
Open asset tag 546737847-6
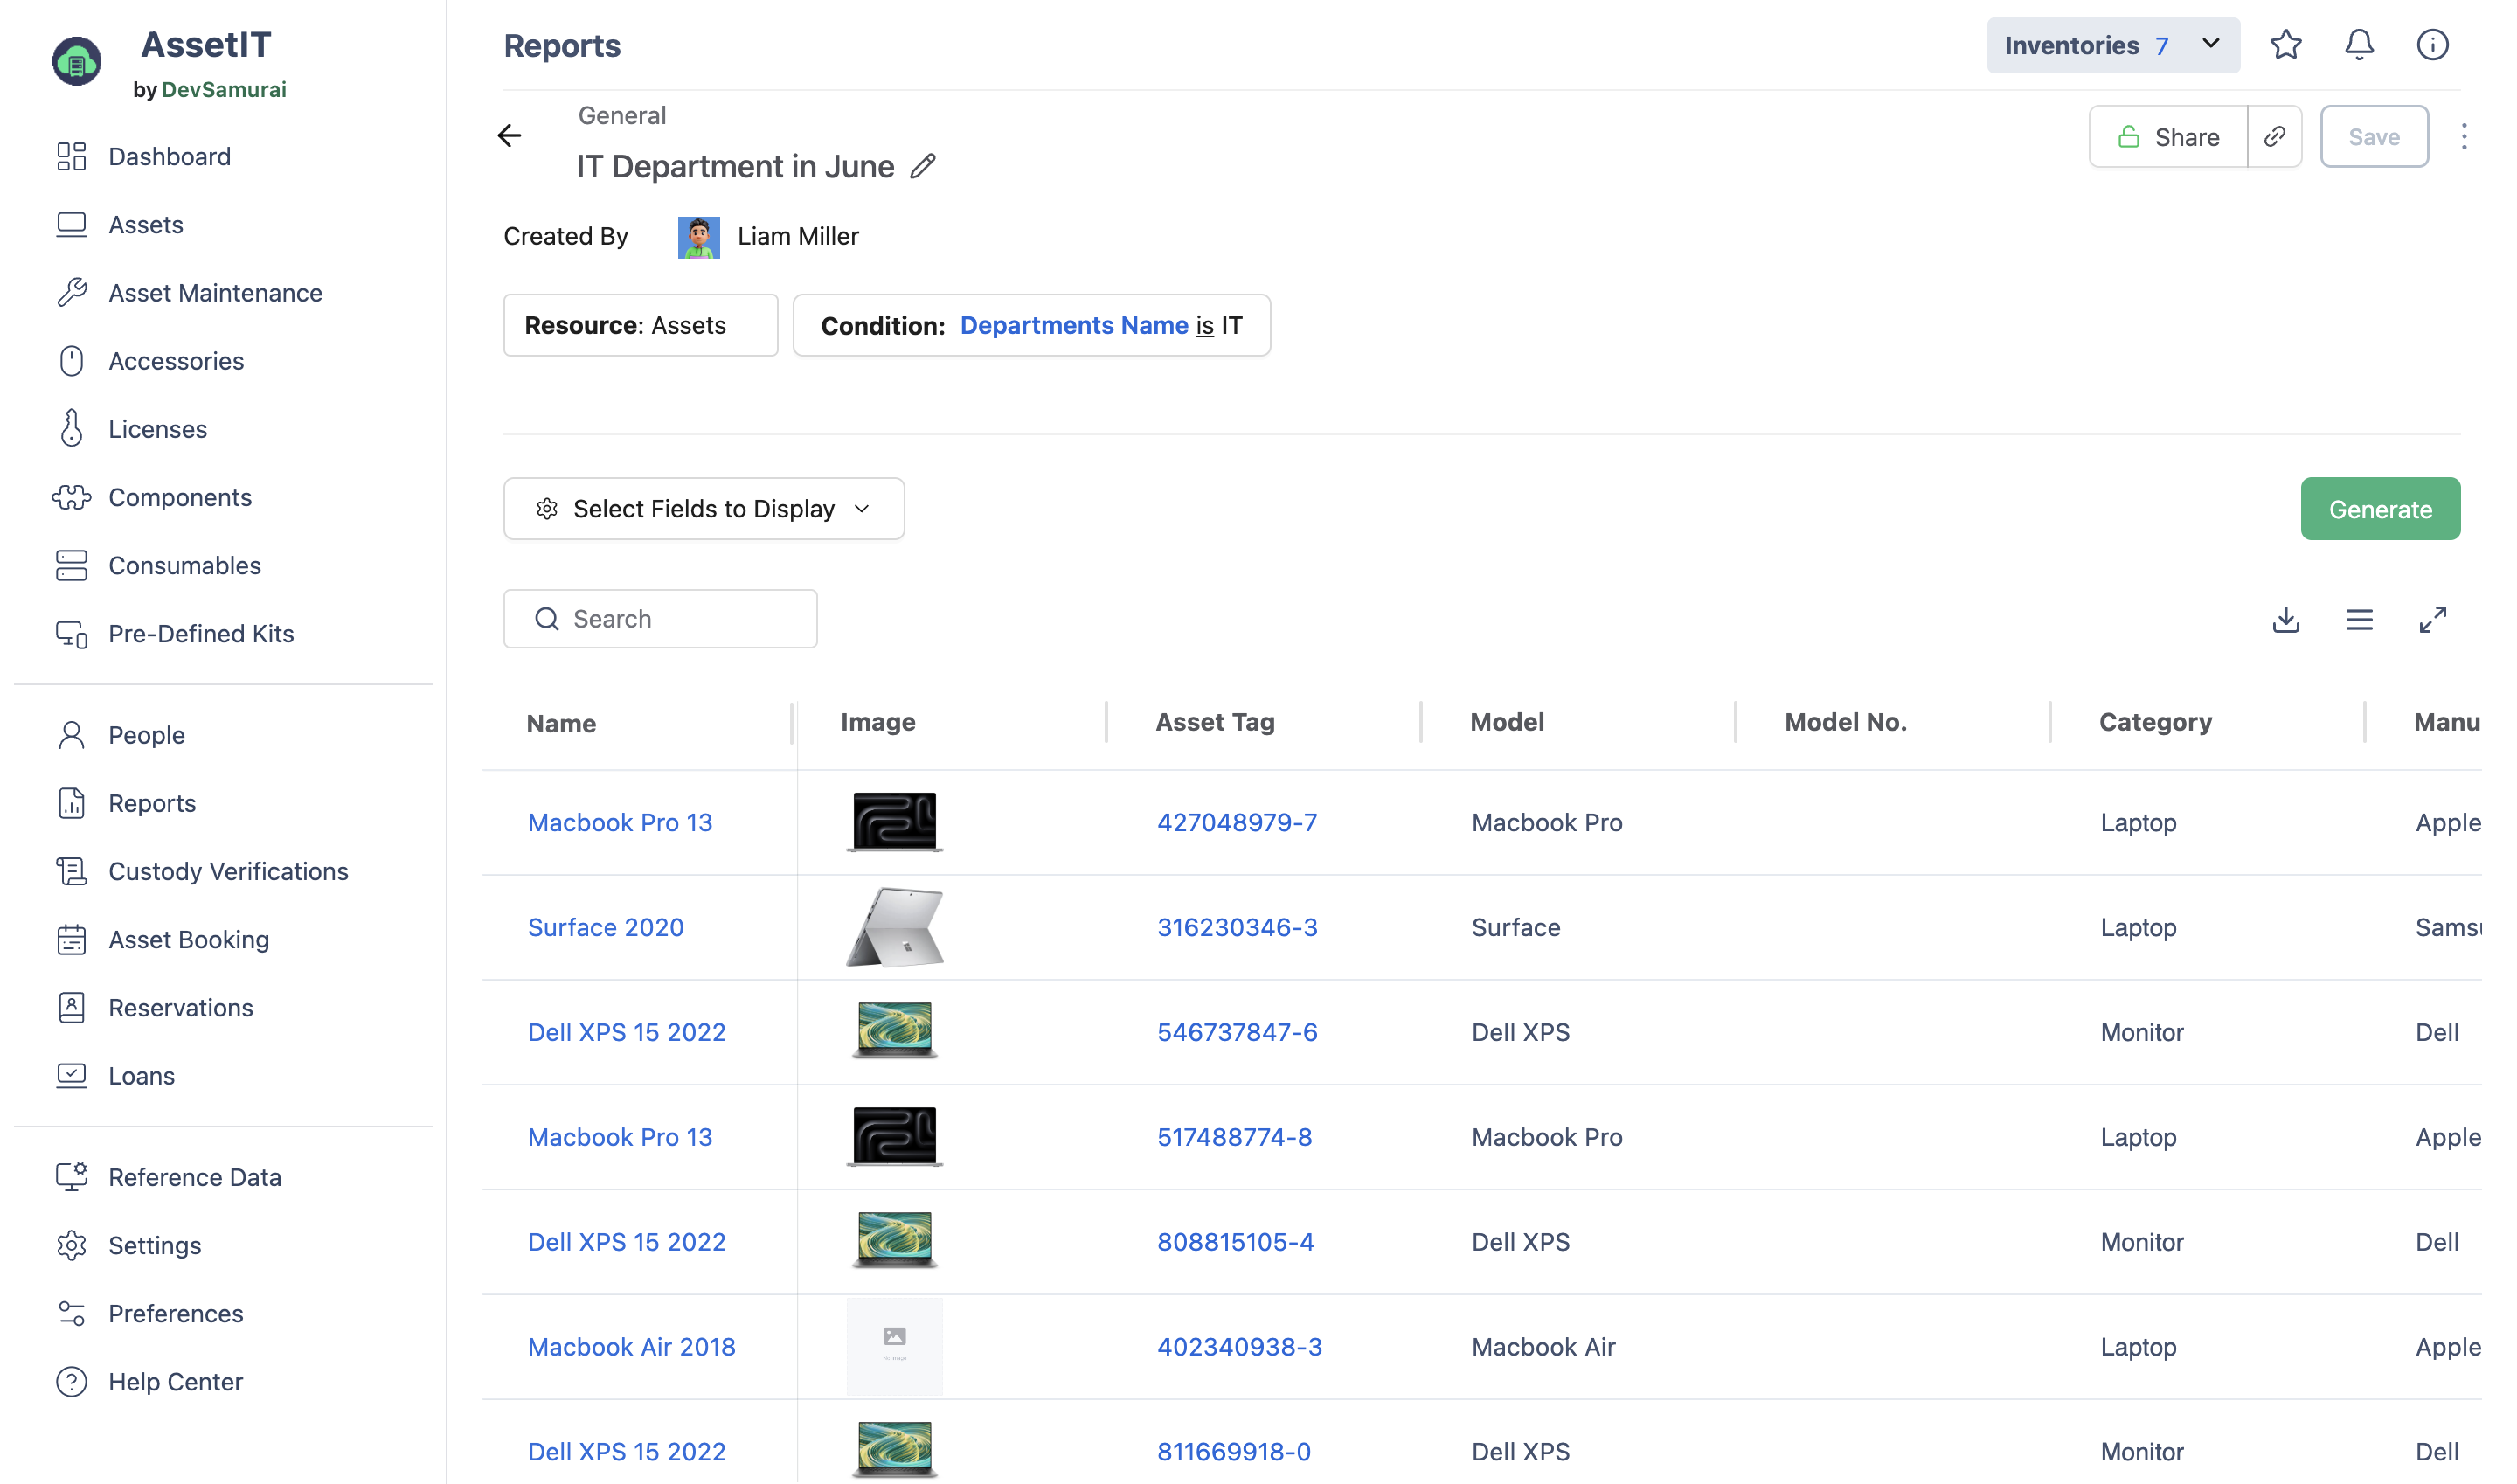(1237, 1032)
